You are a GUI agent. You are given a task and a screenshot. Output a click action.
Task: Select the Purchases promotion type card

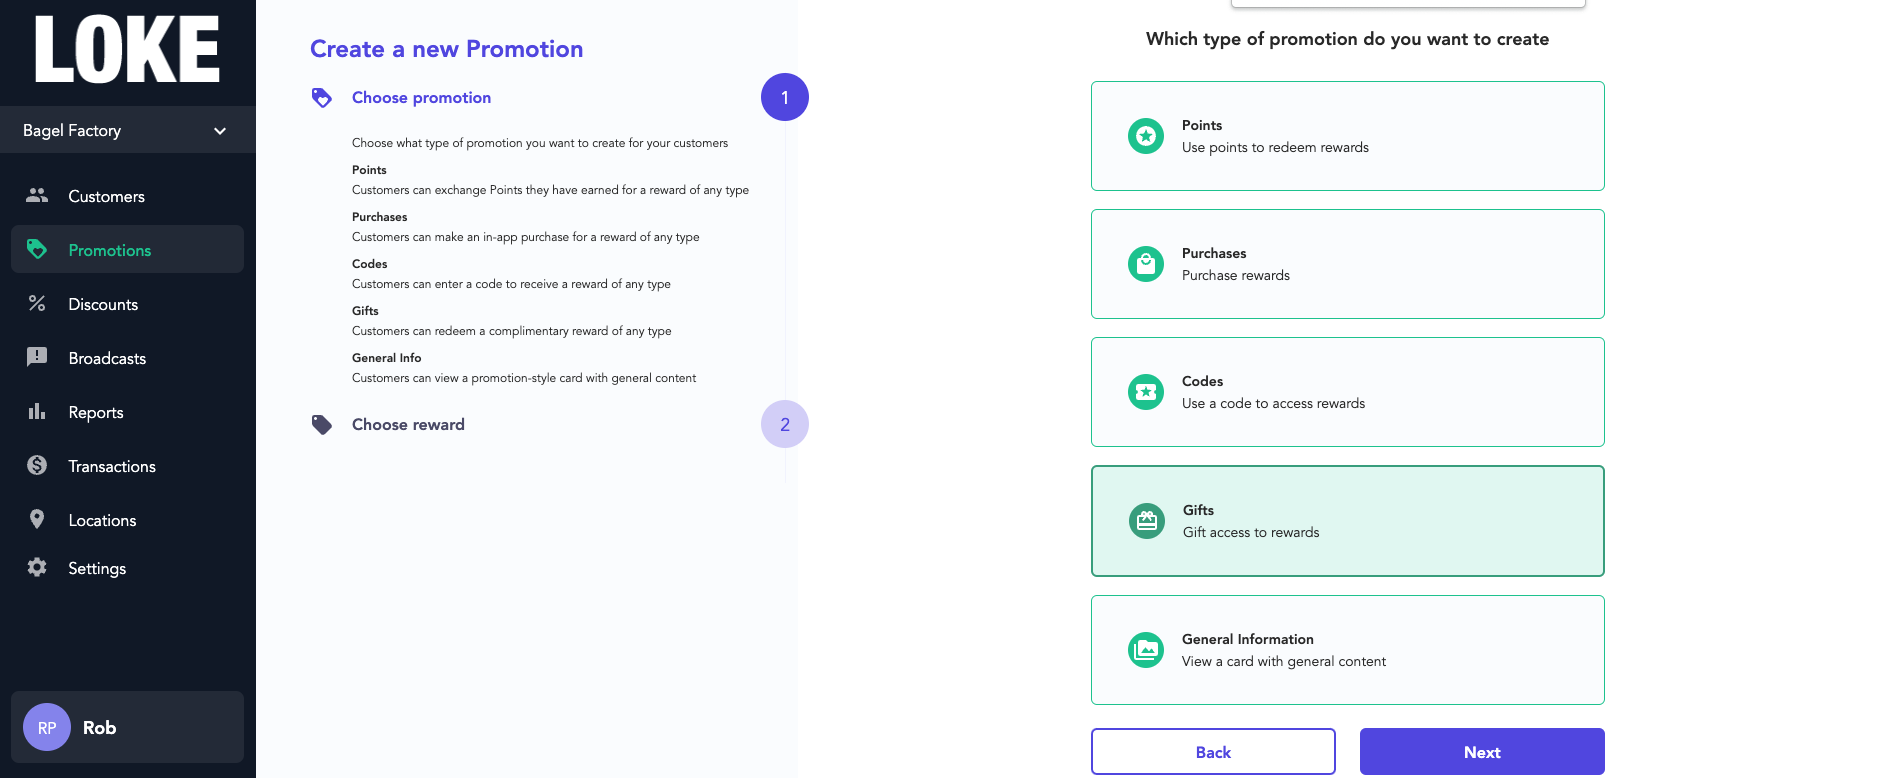pos(1347,264)
